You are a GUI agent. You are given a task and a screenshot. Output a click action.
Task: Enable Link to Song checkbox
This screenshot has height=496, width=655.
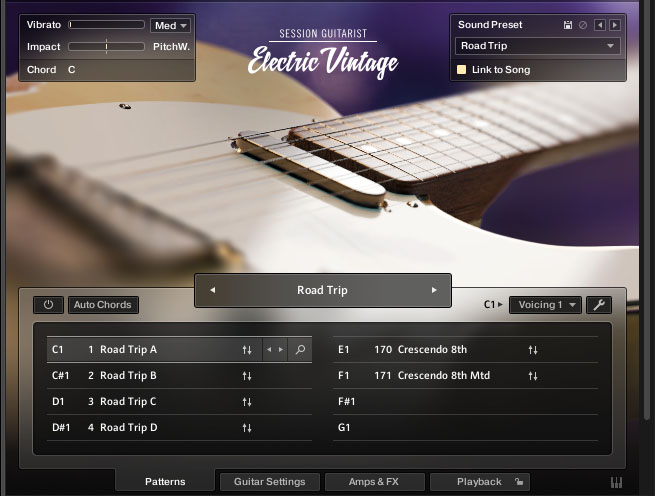click(x=462, y=70)
